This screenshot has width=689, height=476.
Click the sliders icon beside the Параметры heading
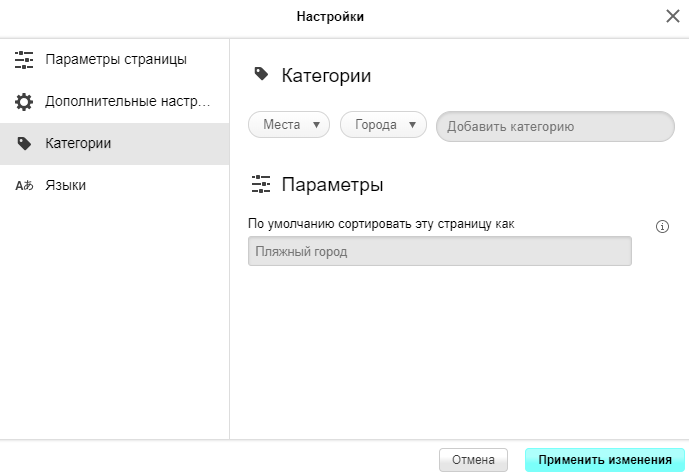click(261, 185)
